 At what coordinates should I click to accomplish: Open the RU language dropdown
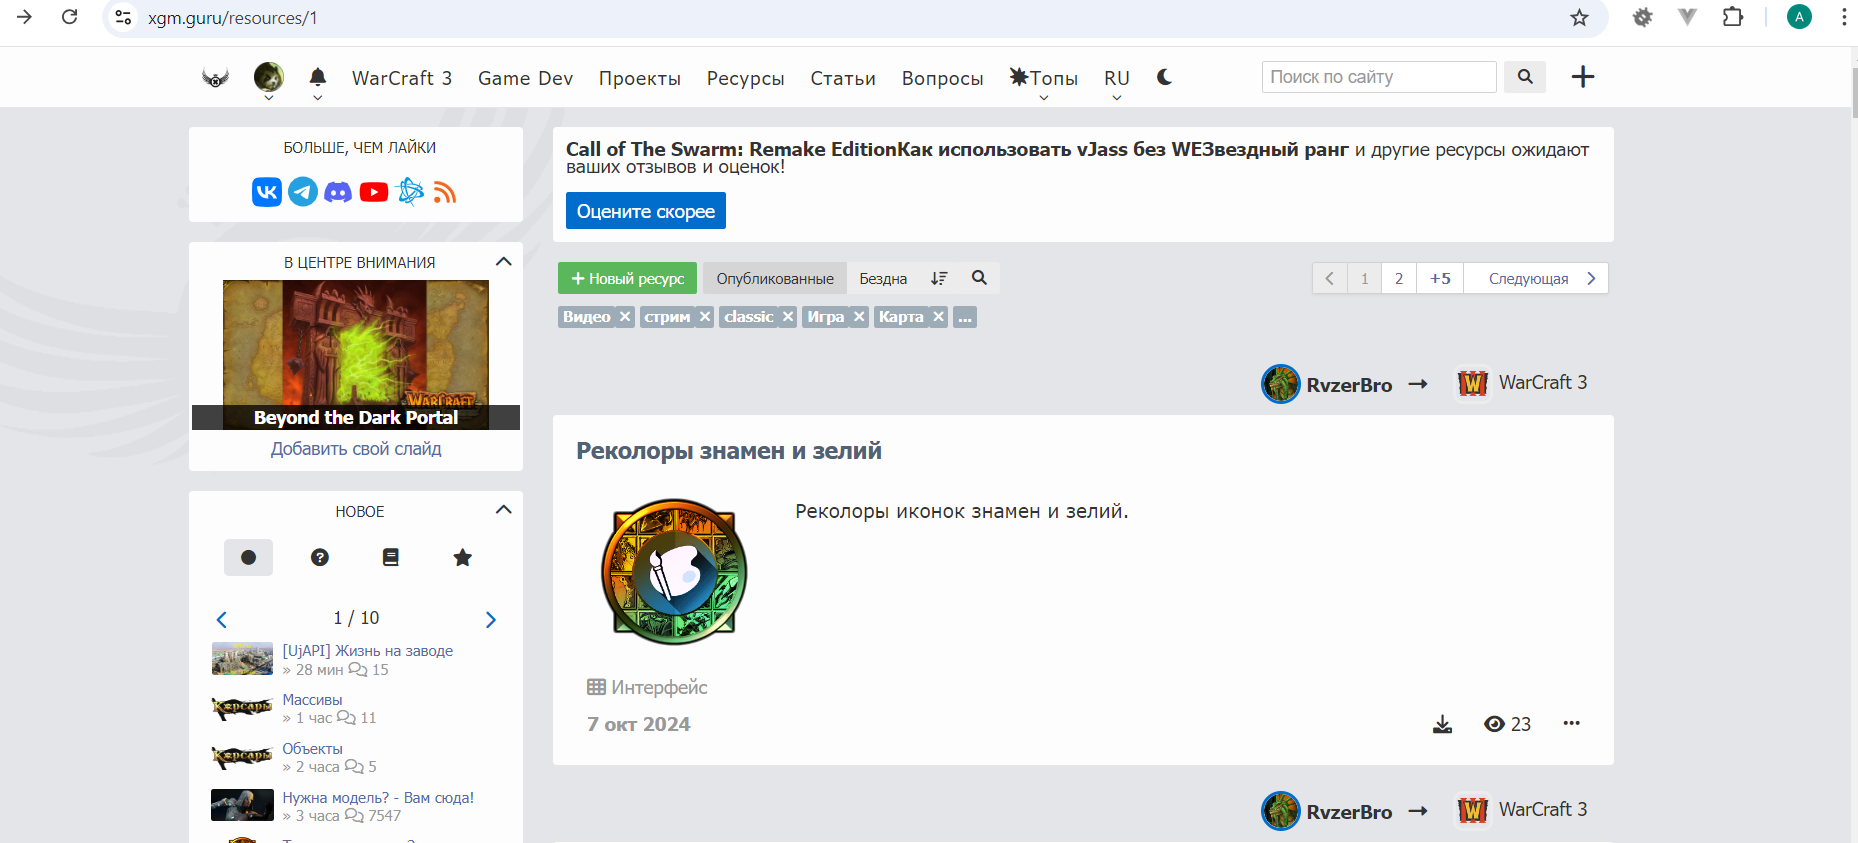(x=1117, y=80)
